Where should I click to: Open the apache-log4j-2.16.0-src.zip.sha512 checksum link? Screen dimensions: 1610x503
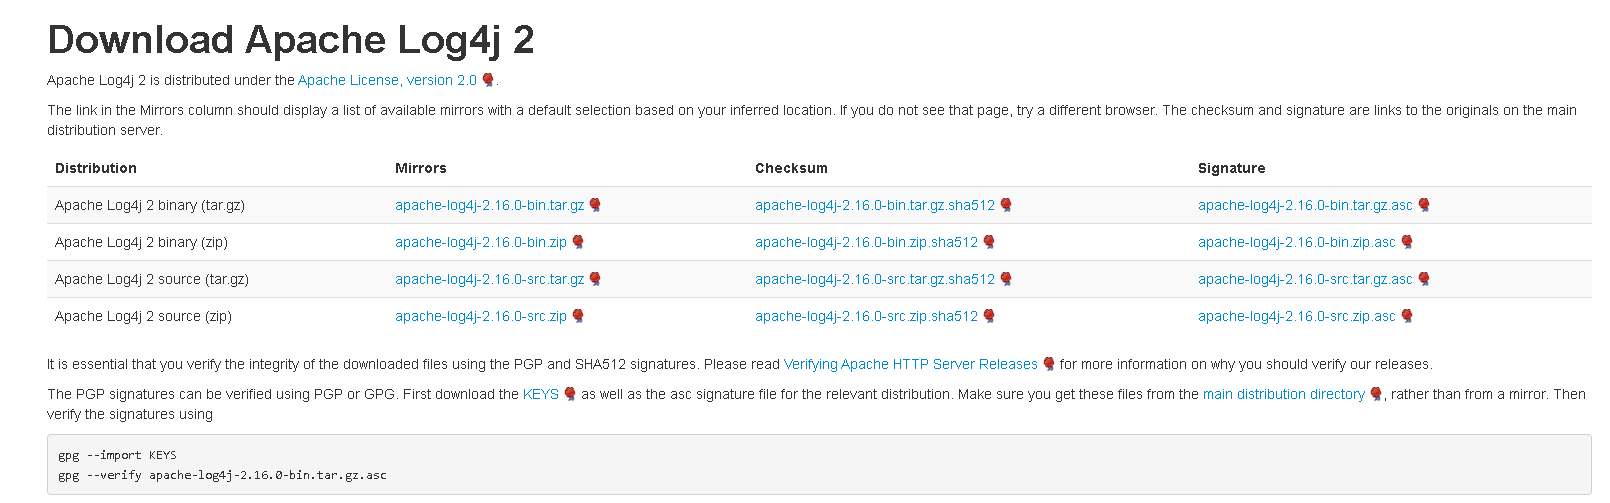click(x=866, y=316)
